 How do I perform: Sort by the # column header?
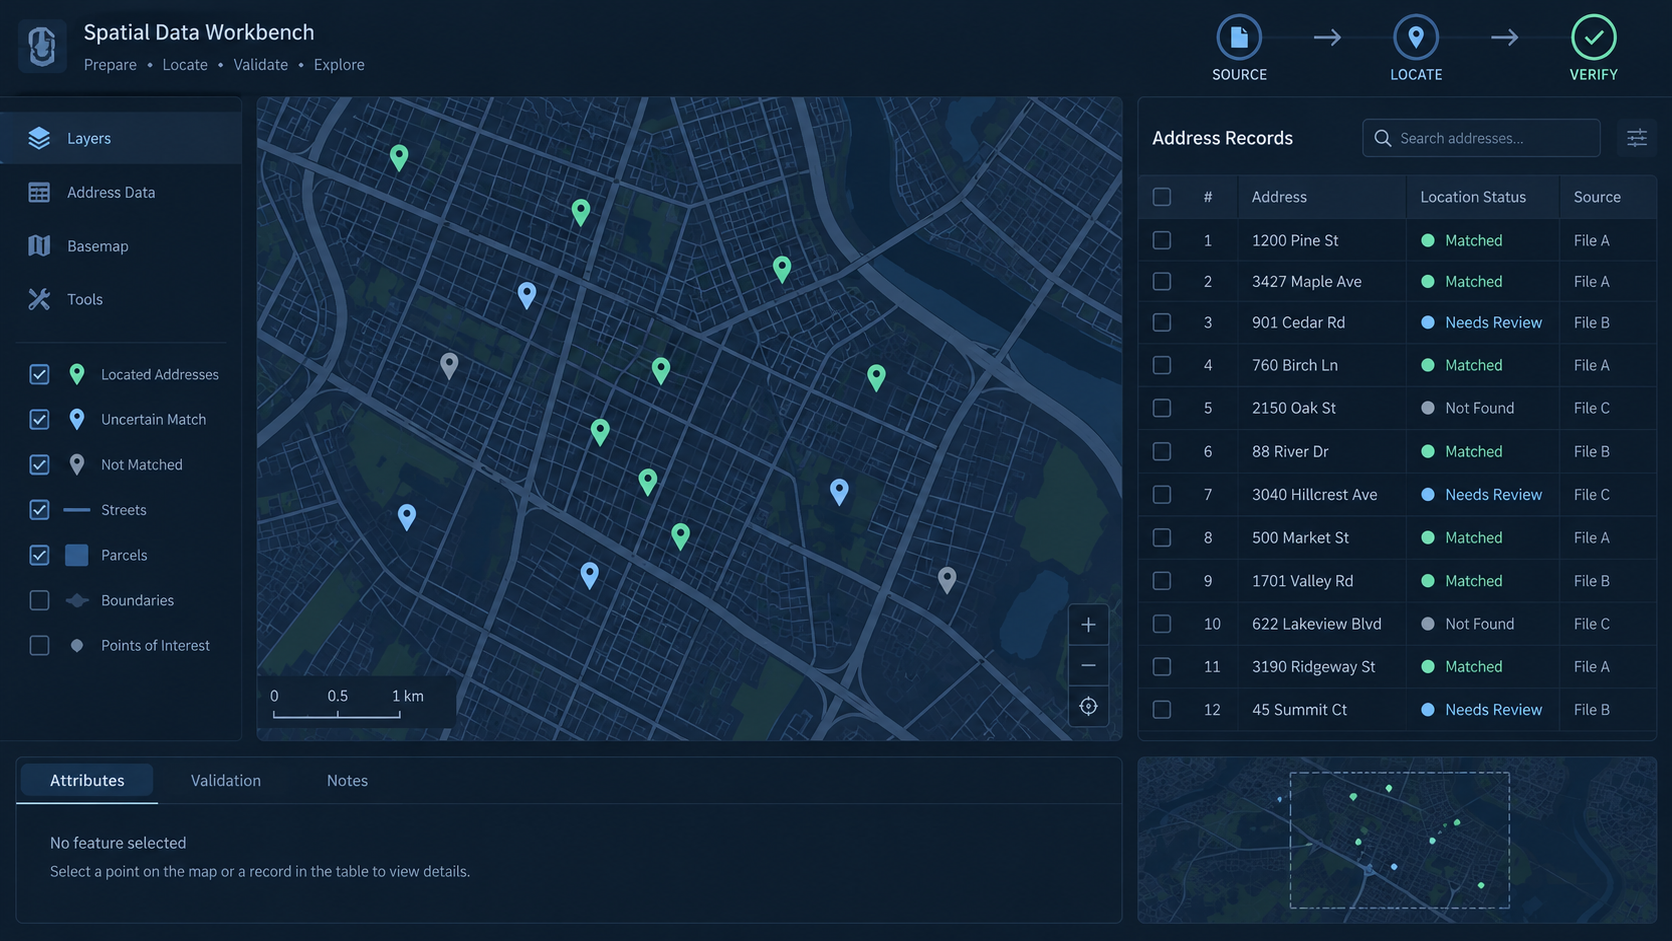coord(1208,197)
